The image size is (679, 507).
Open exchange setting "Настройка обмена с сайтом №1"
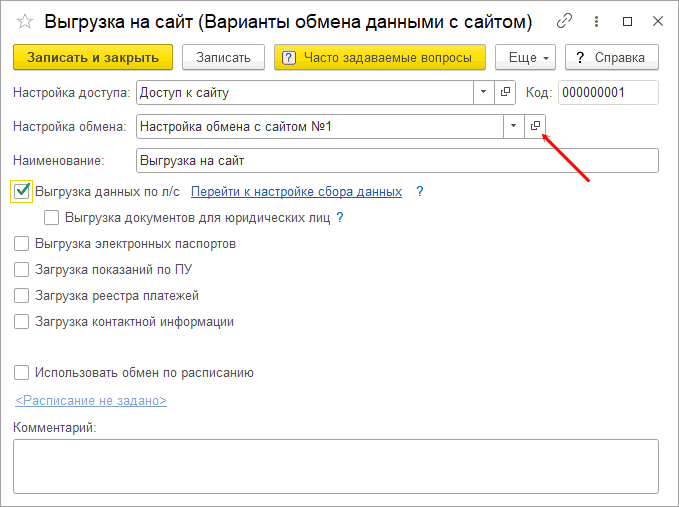[535, 126]
